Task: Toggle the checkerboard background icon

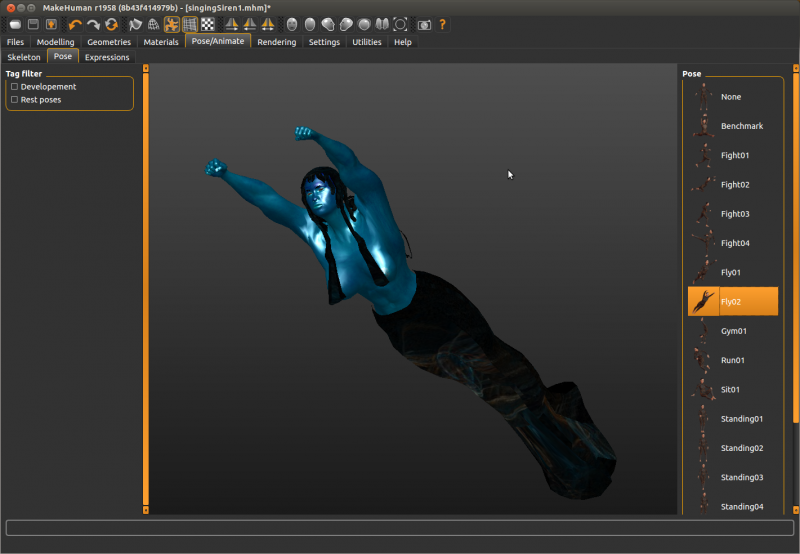Action: (207, 24)
